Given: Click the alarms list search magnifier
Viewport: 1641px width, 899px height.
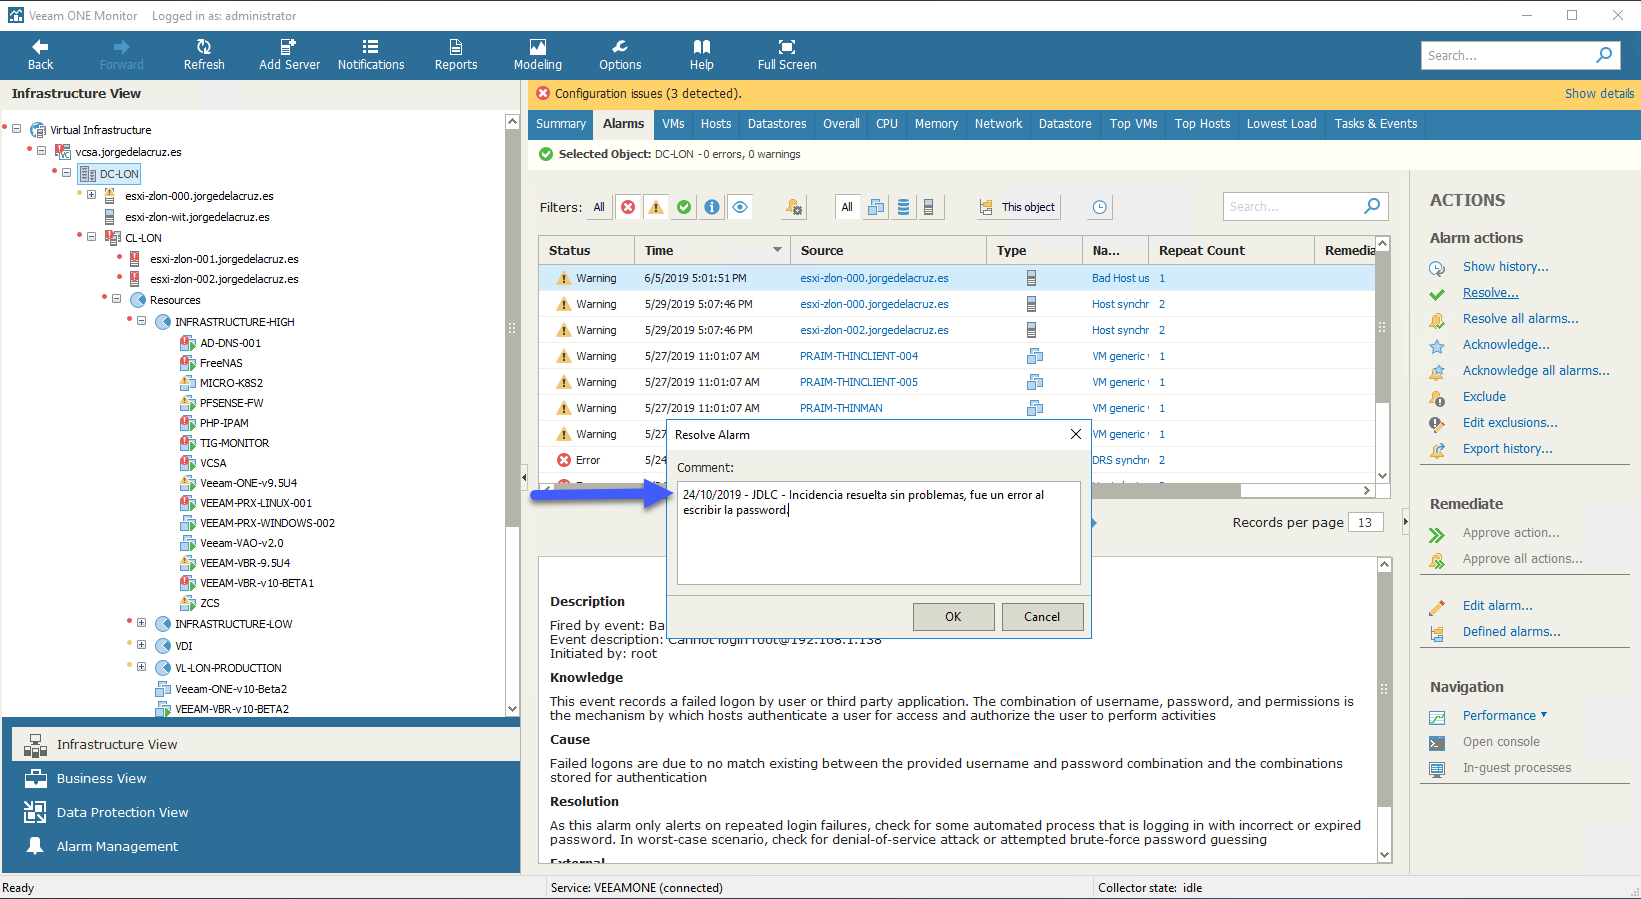Looking at the screenshot, I should click(x=1372, y=206).
